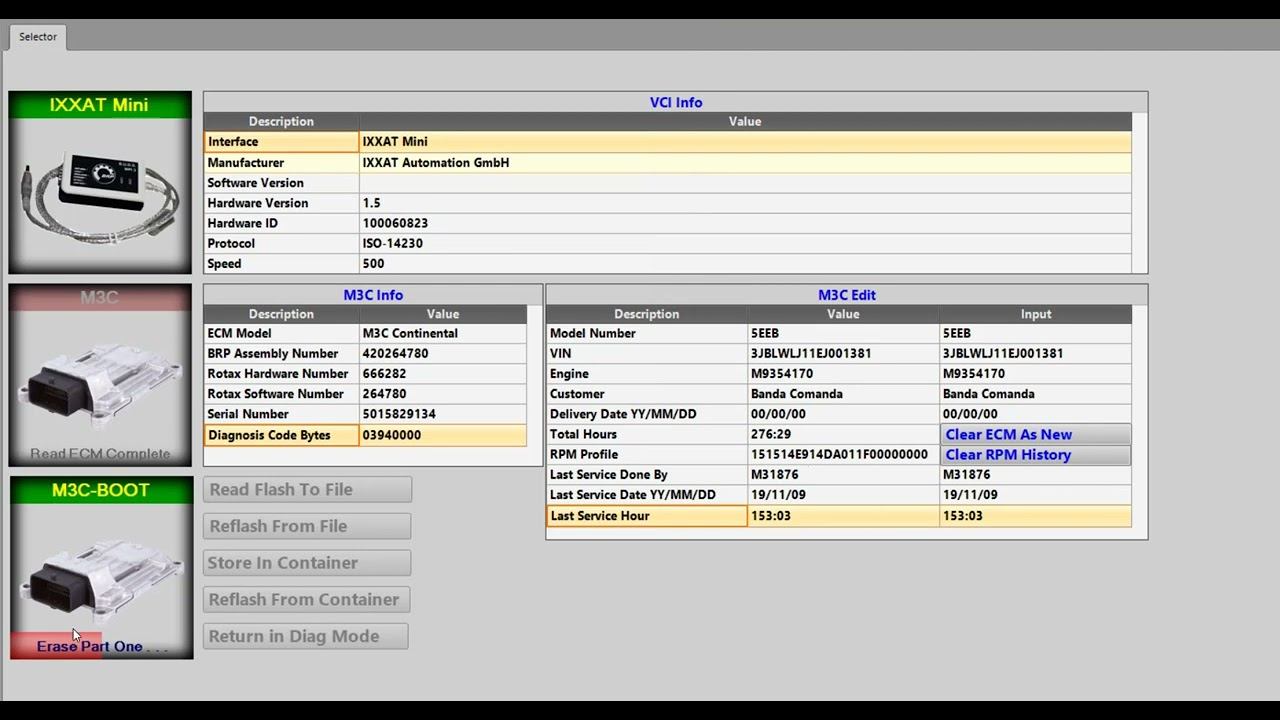This screenshot has width=1280, height=720.
Task: Edit the Last Service Done By input
Action: tap(1035, 475)
